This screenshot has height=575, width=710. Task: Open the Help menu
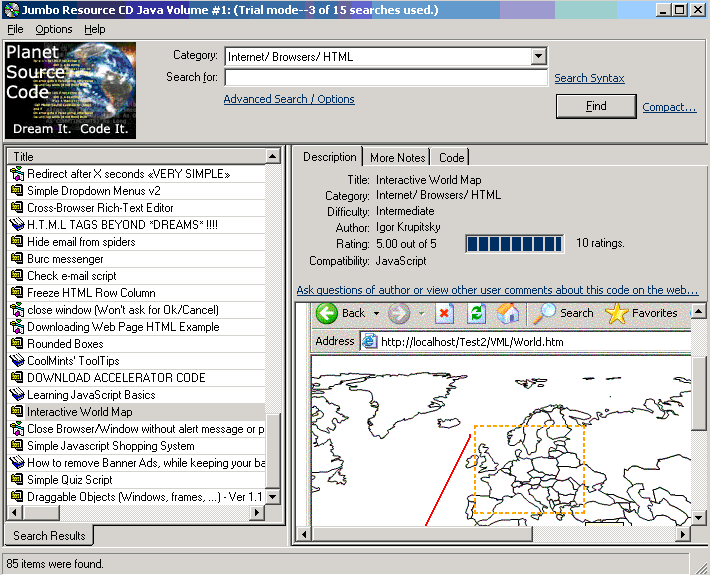[x=95, y=29]
